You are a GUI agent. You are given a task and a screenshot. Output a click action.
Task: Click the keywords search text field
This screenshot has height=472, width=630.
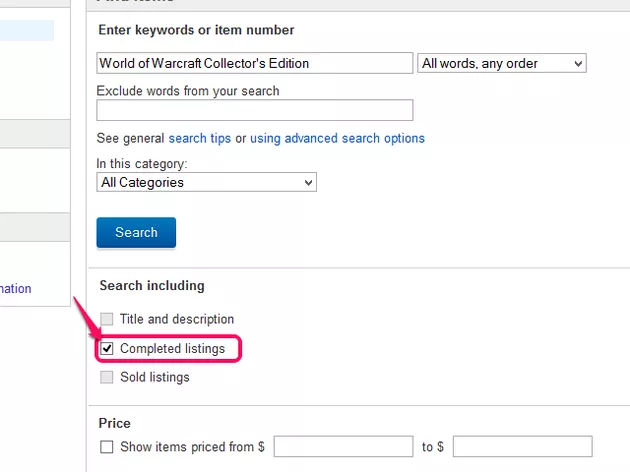pyautogui.click(x=255, y=63)
